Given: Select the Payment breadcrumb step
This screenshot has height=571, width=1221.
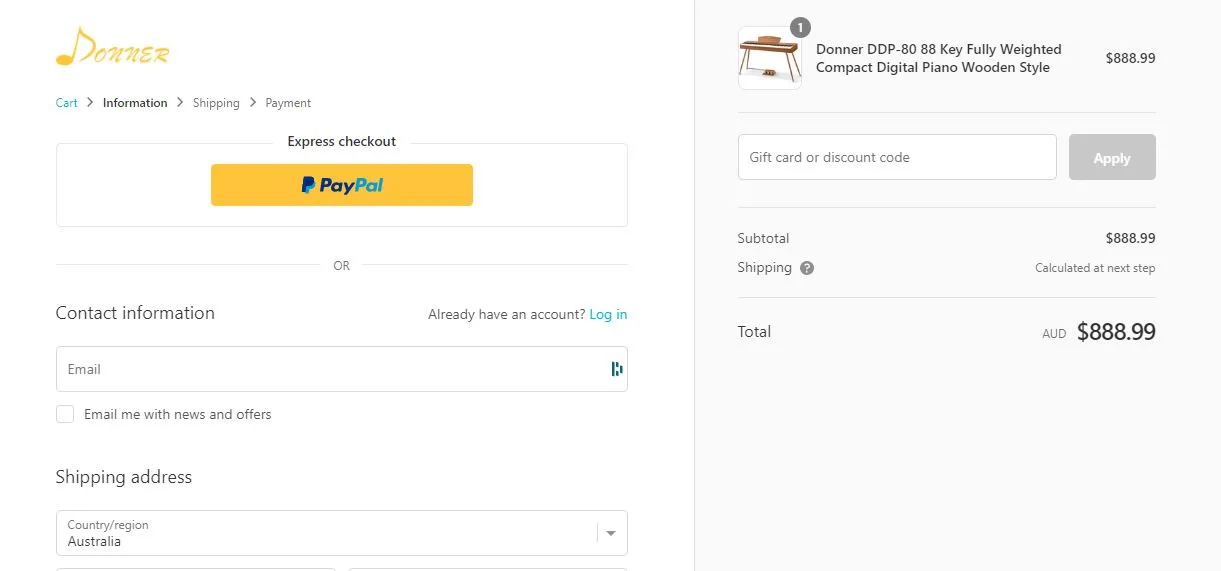Looking at the screenshot, I should 288,103.
